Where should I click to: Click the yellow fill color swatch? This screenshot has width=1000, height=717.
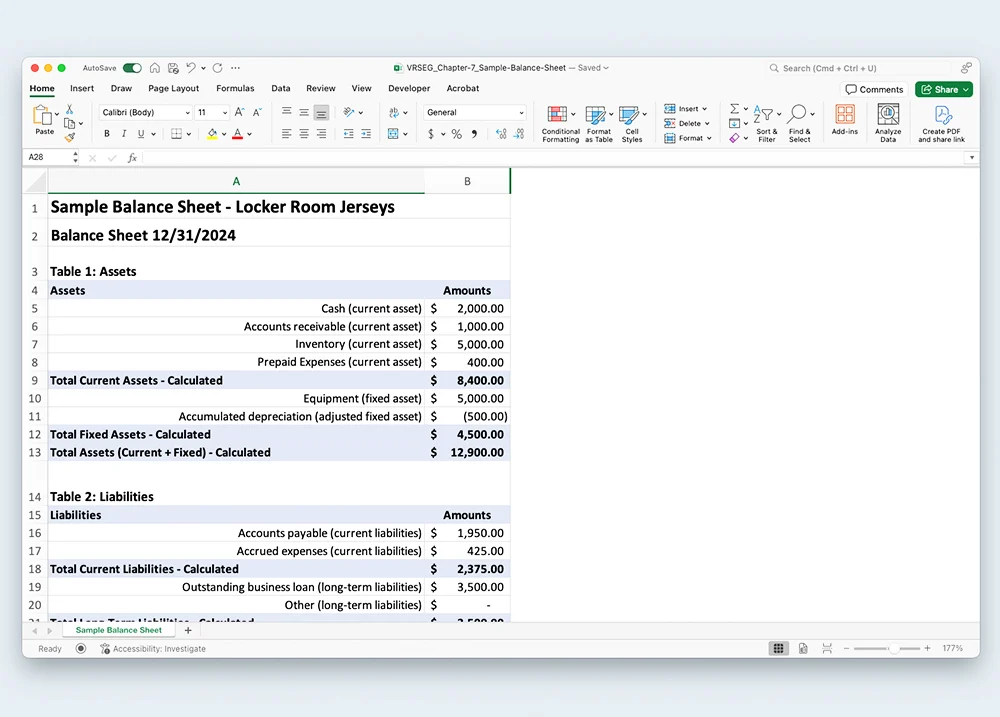pos(212,134)
